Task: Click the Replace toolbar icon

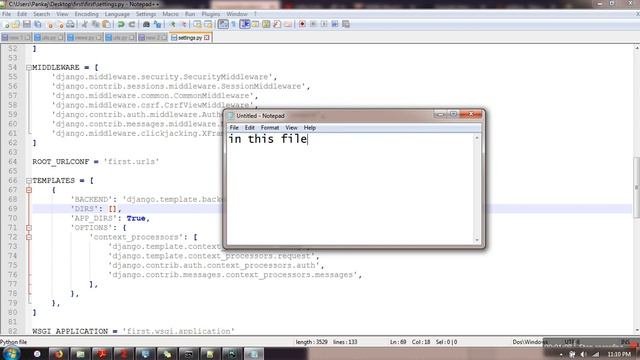Action: [157, 24]
